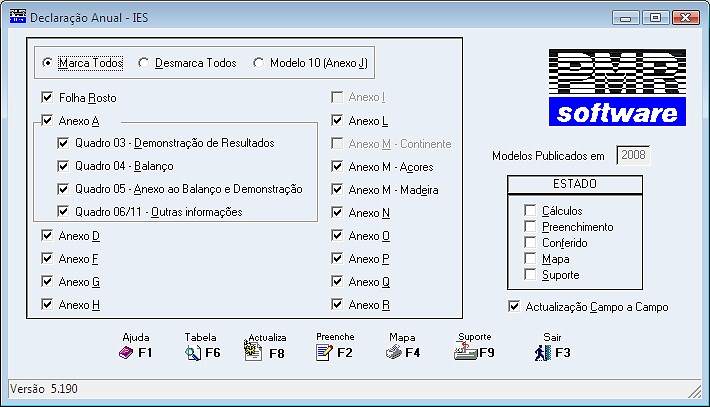710x407 pixels.
Task: Maximize the Declaração Anual window
Action: 655,18
